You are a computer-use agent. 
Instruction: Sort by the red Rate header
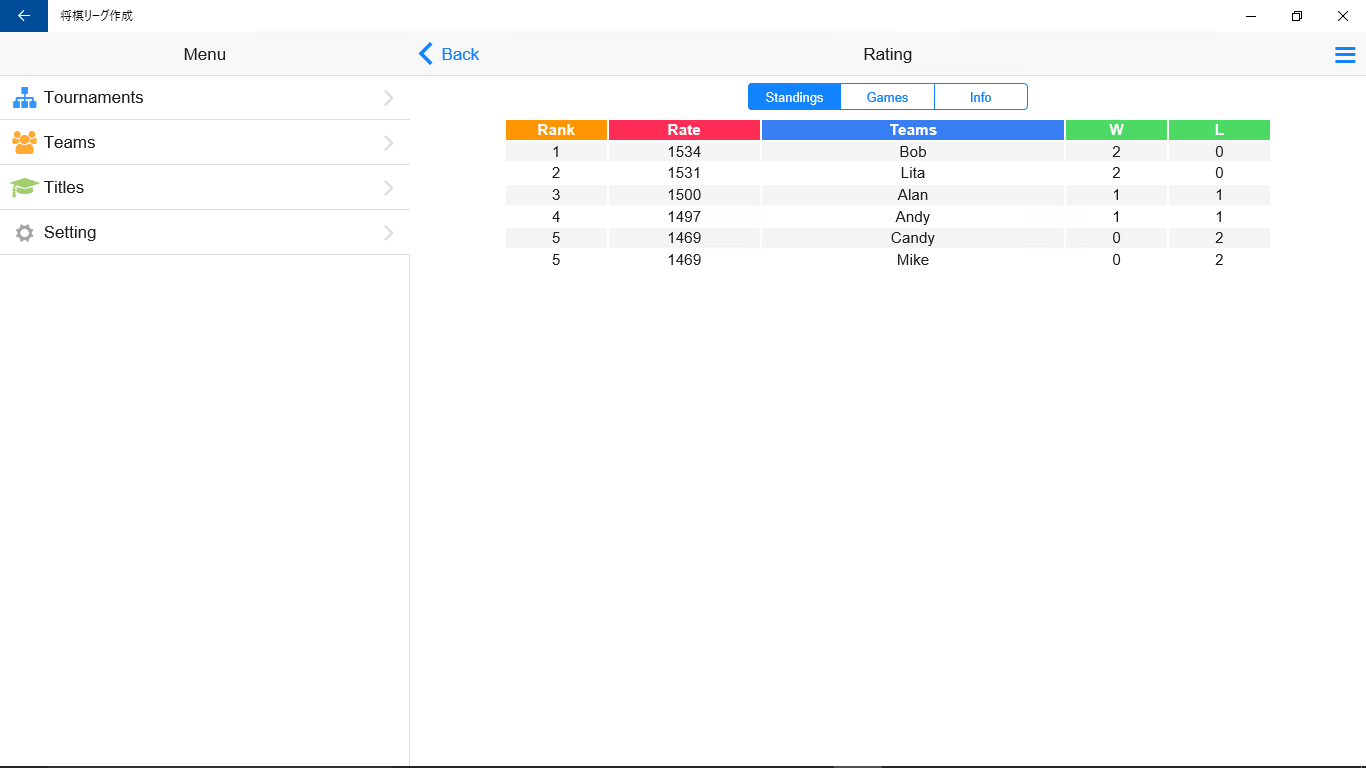[x=684, y=130]
